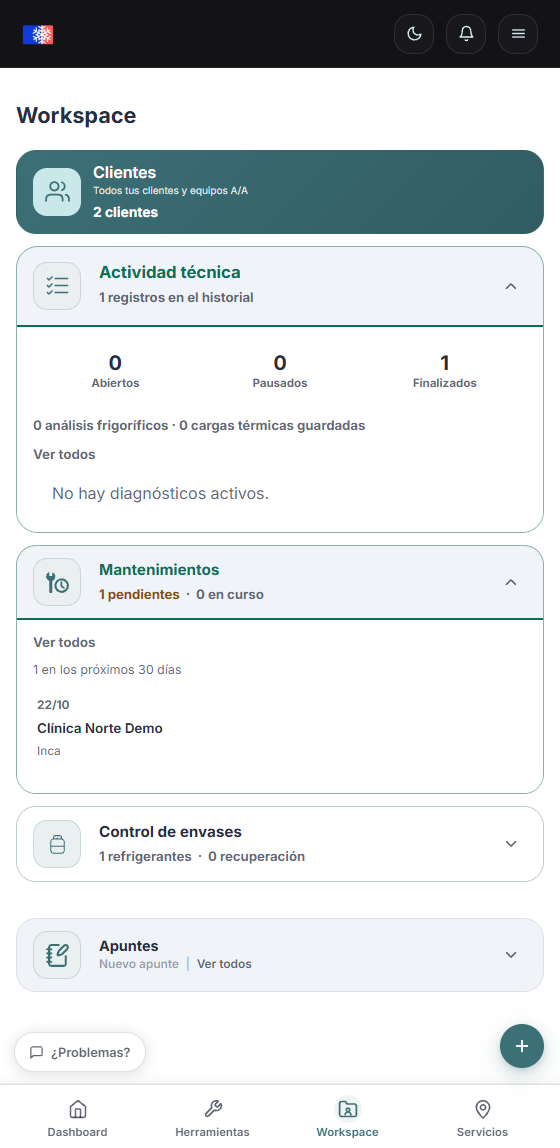The height and width of the screenshot is (1148, 560).
Task: Click the Control de envases cylinder icon
Action: (x=57, y=844)
